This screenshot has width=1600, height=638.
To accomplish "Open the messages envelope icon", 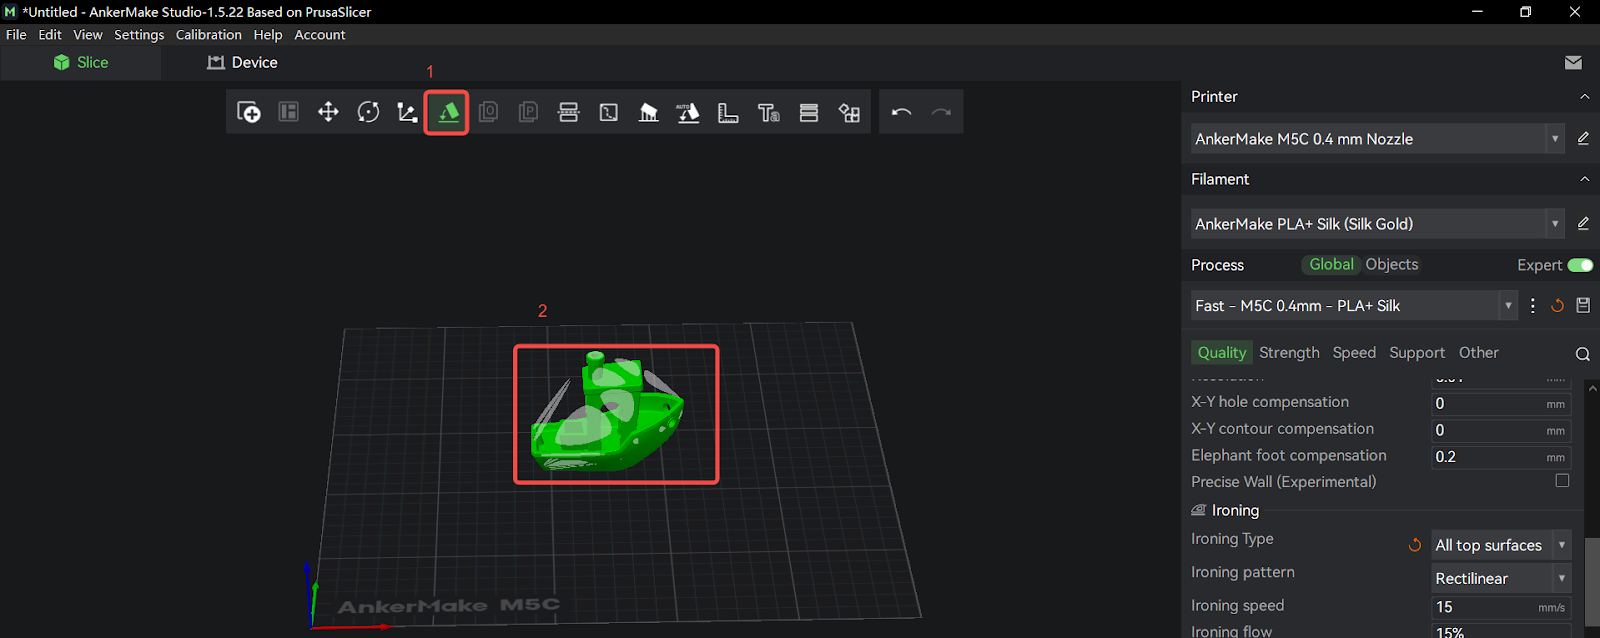I will [1573, 62].
